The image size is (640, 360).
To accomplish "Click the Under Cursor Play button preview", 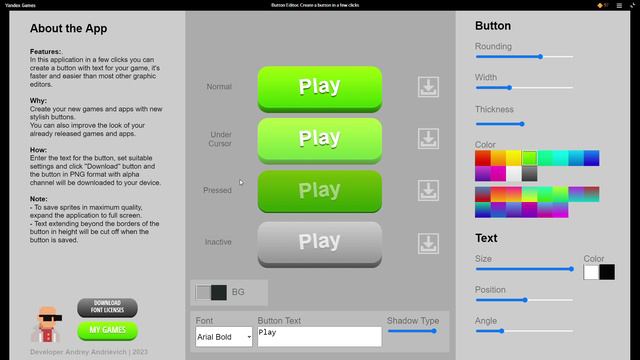I will pyautogui.click(x=320, y=141).
